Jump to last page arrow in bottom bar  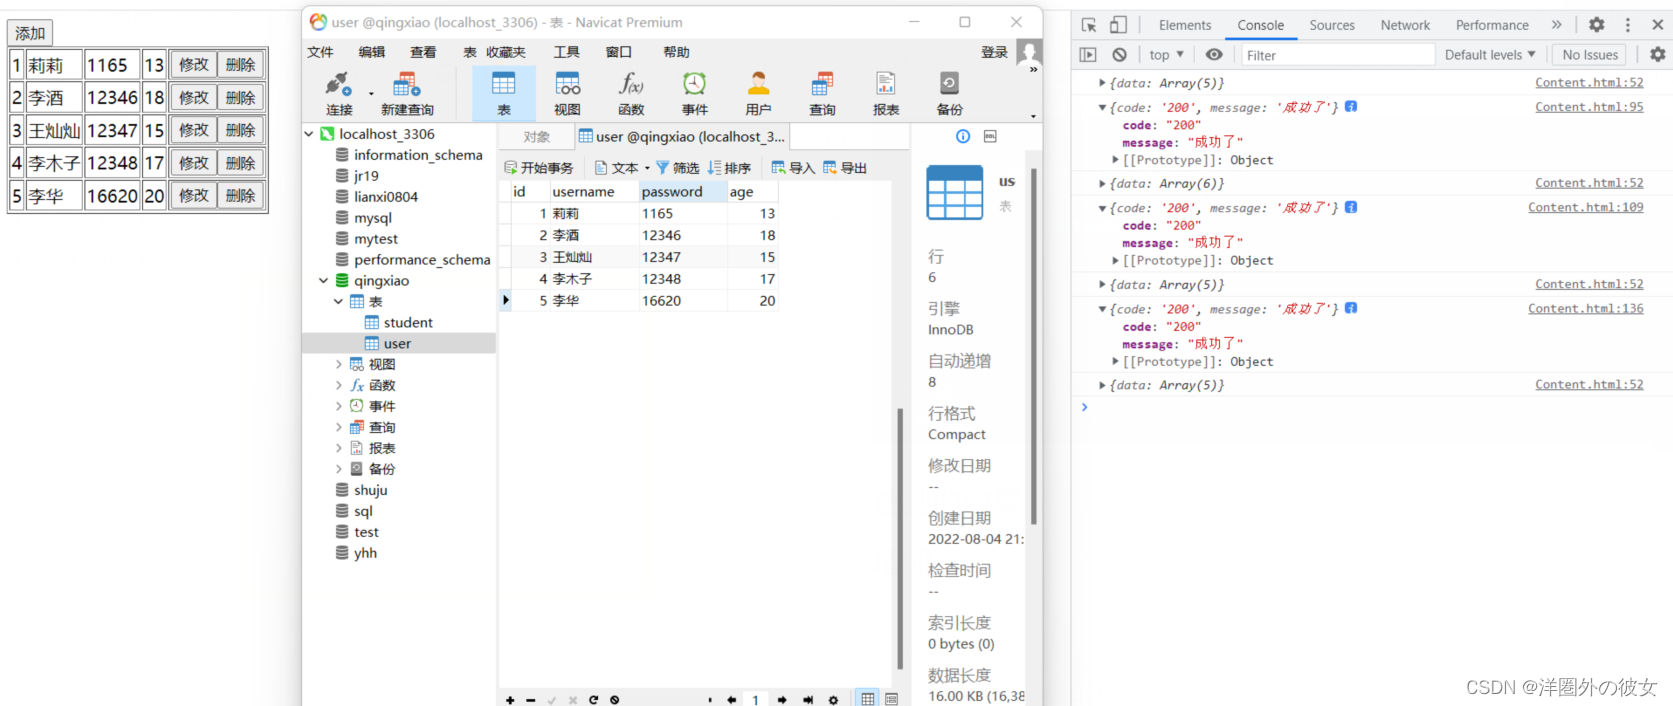[x=807, y=700]
